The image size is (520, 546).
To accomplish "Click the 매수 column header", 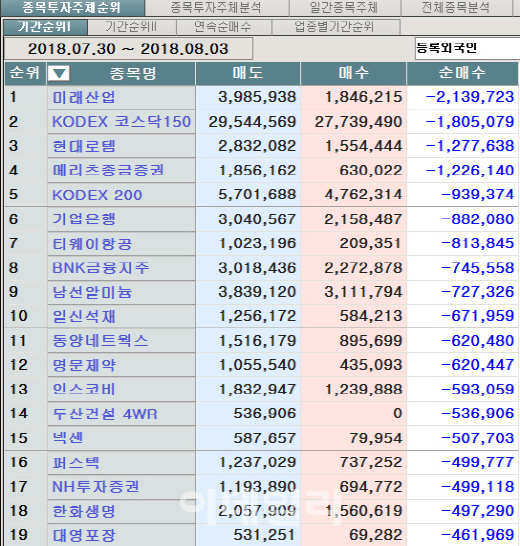I will point(354,73).
